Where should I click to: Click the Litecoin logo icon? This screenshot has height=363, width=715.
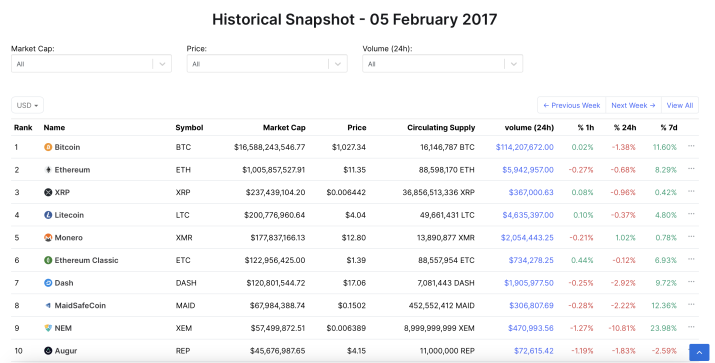click(x=48, y=215)
